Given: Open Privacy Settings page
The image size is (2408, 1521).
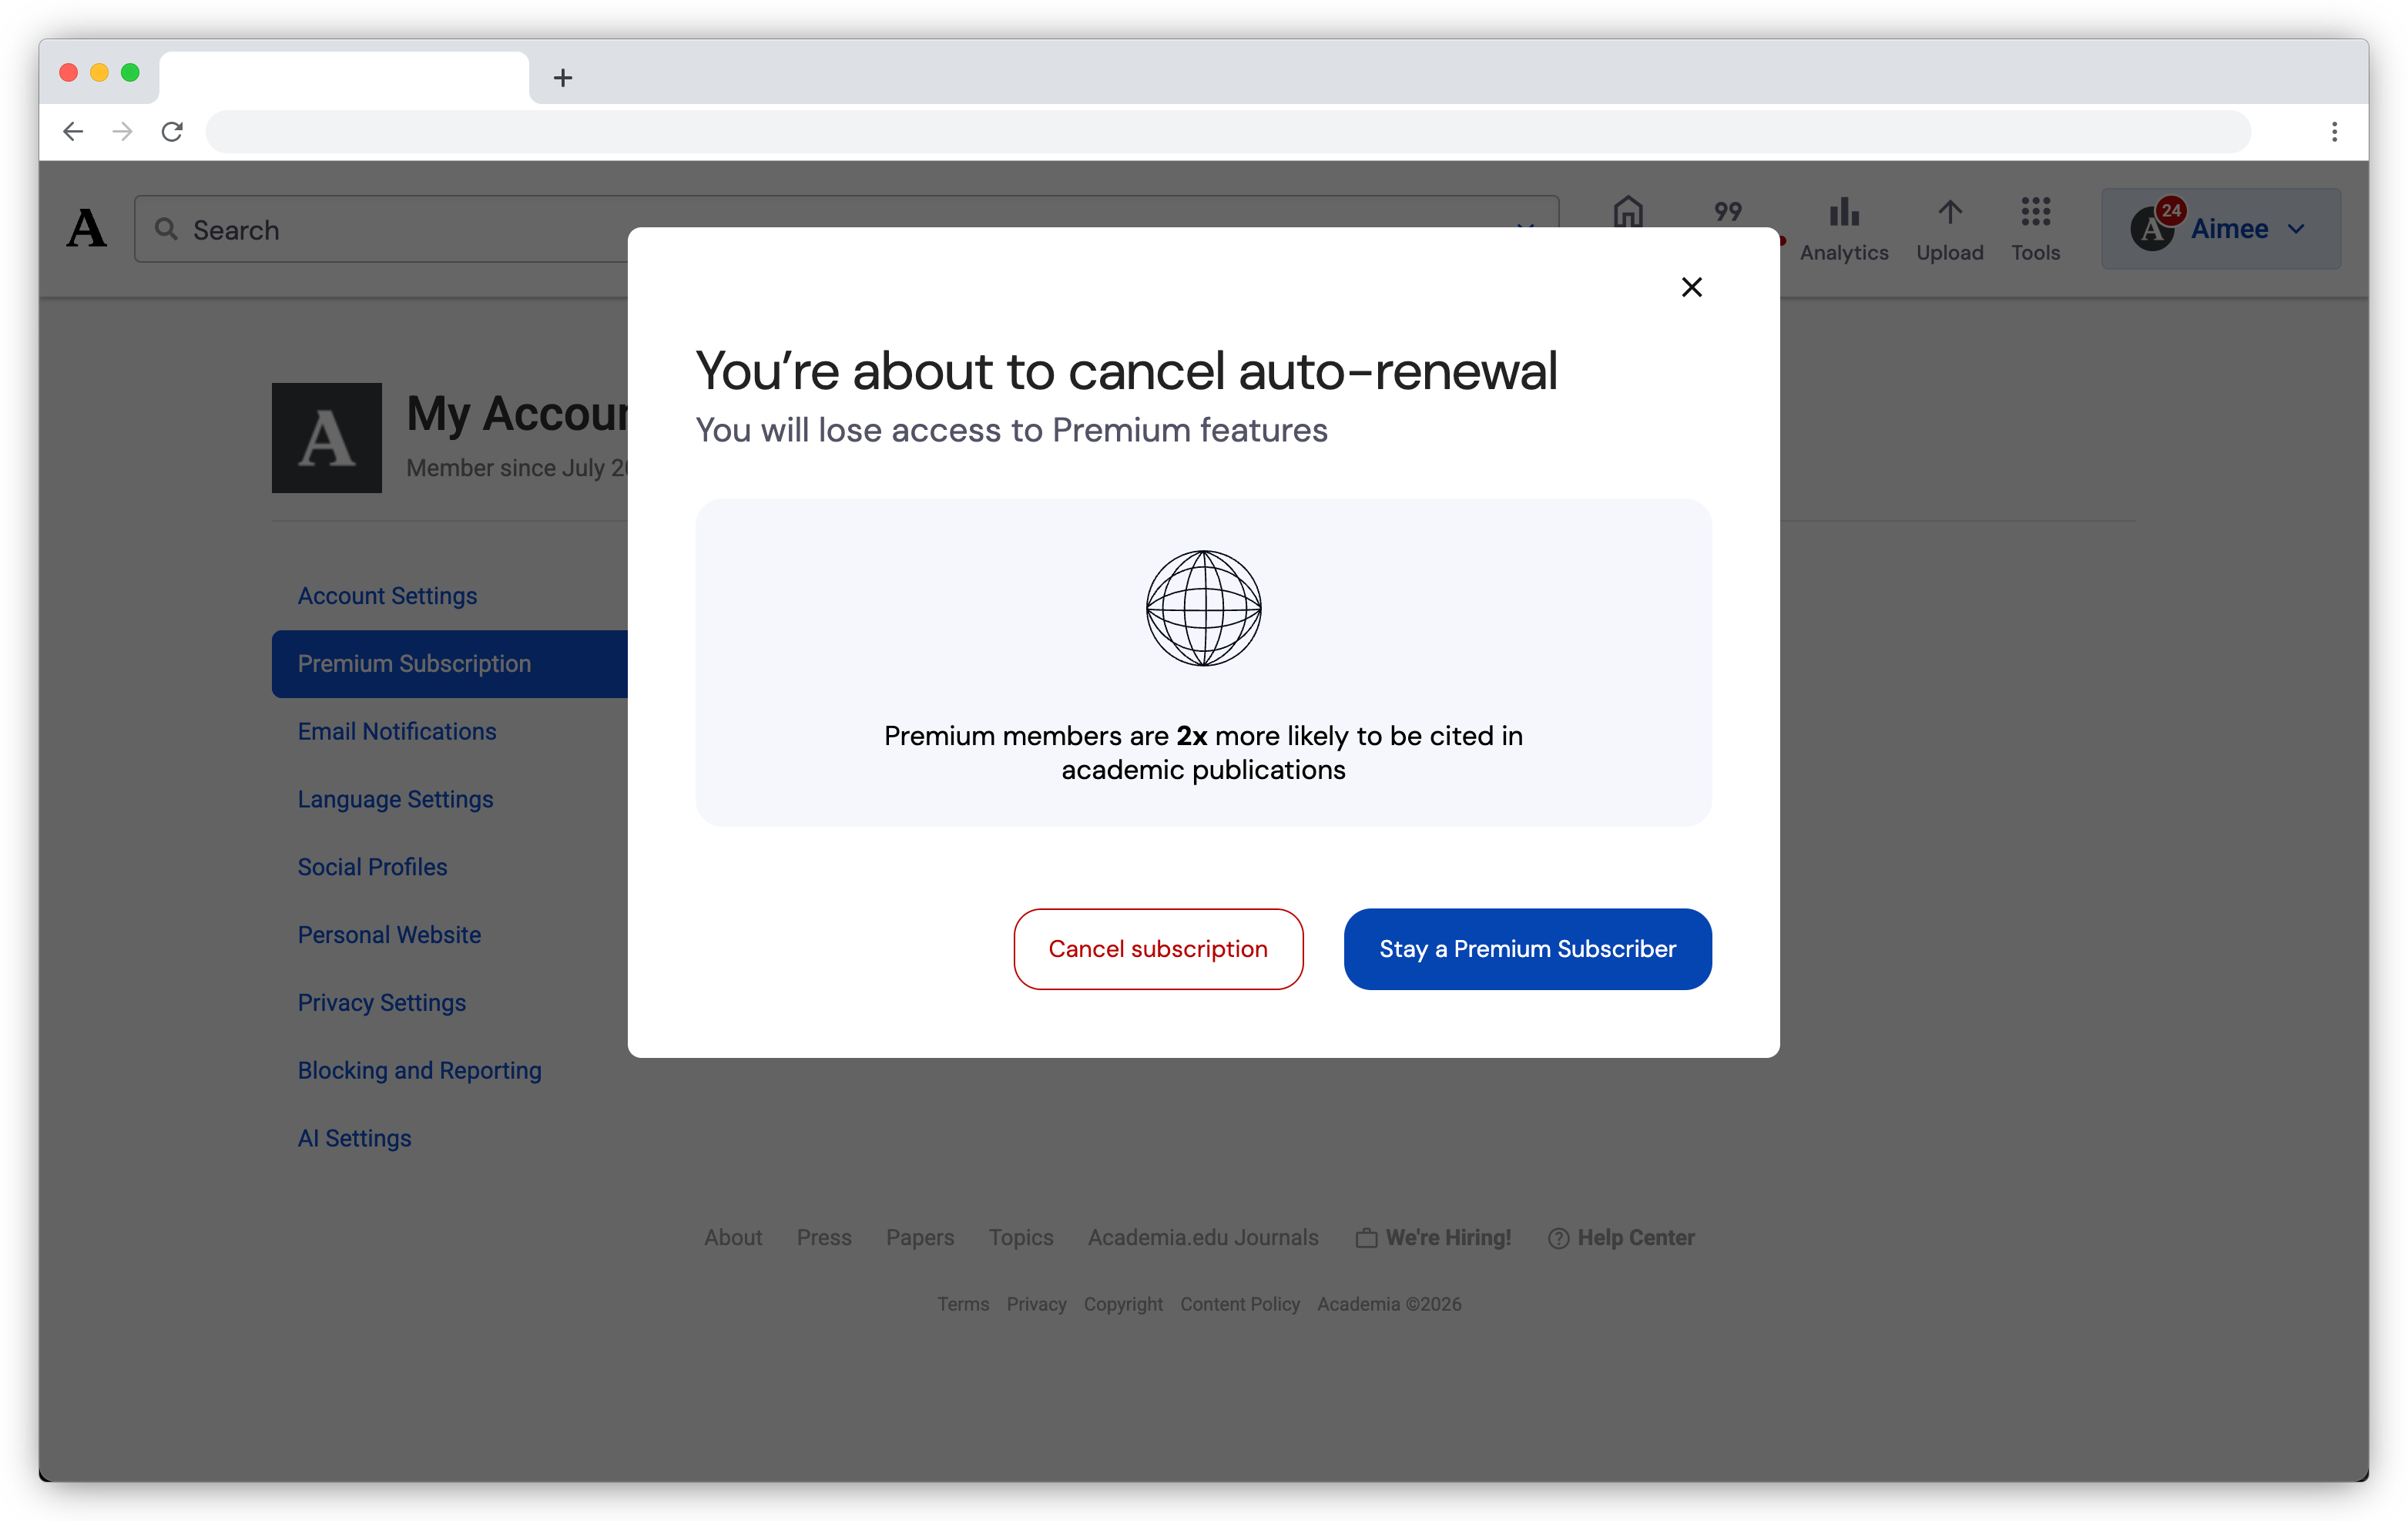Looking at the screenshot, I should point(381,1002).
